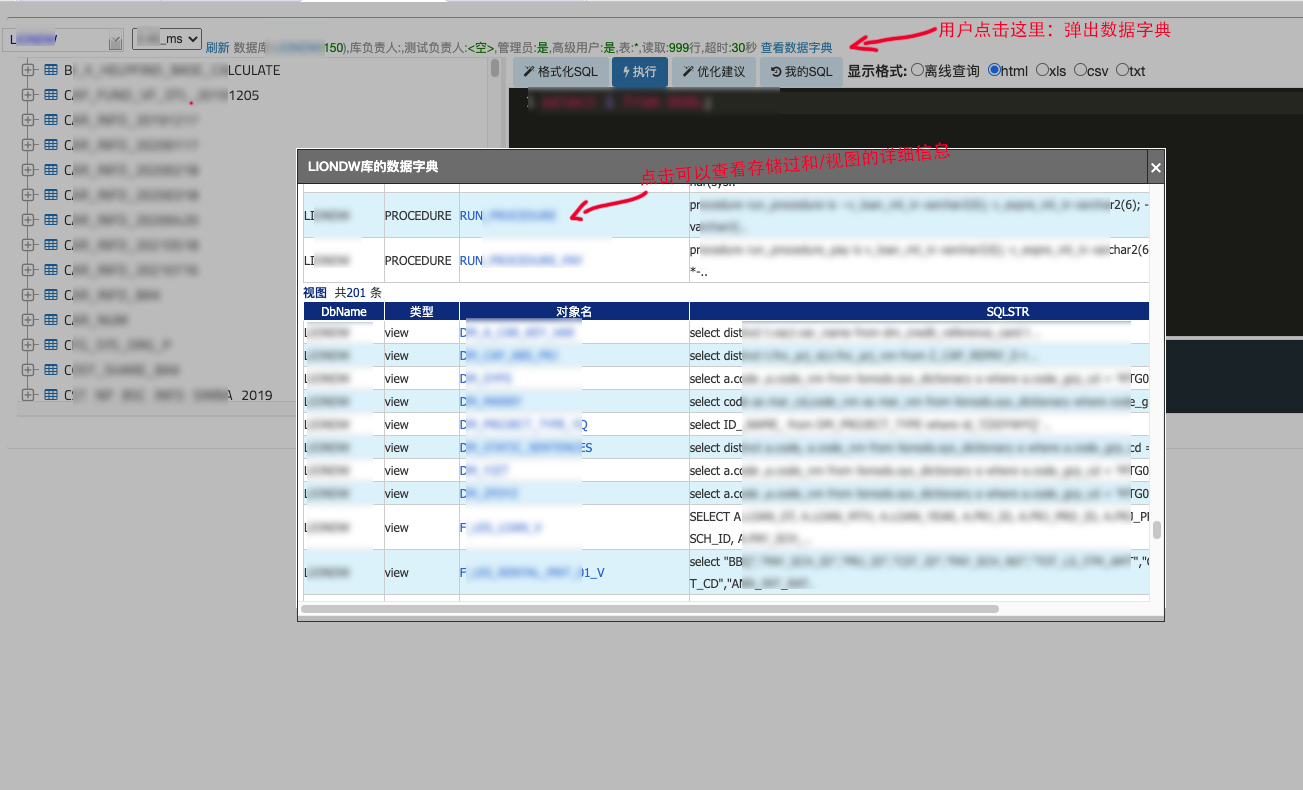Select the html display format
Viewport: 1303px width, 790px height.
click(x=994, y=71)
